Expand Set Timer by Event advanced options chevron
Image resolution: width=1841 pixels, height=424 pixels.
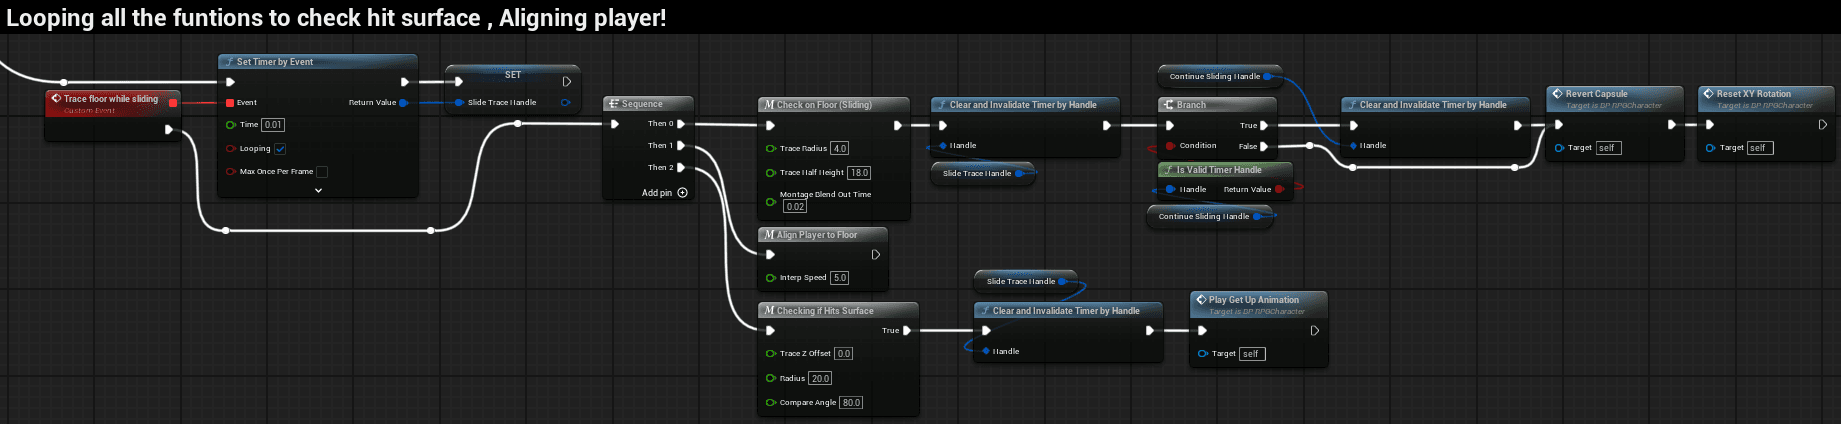point(318,190)
